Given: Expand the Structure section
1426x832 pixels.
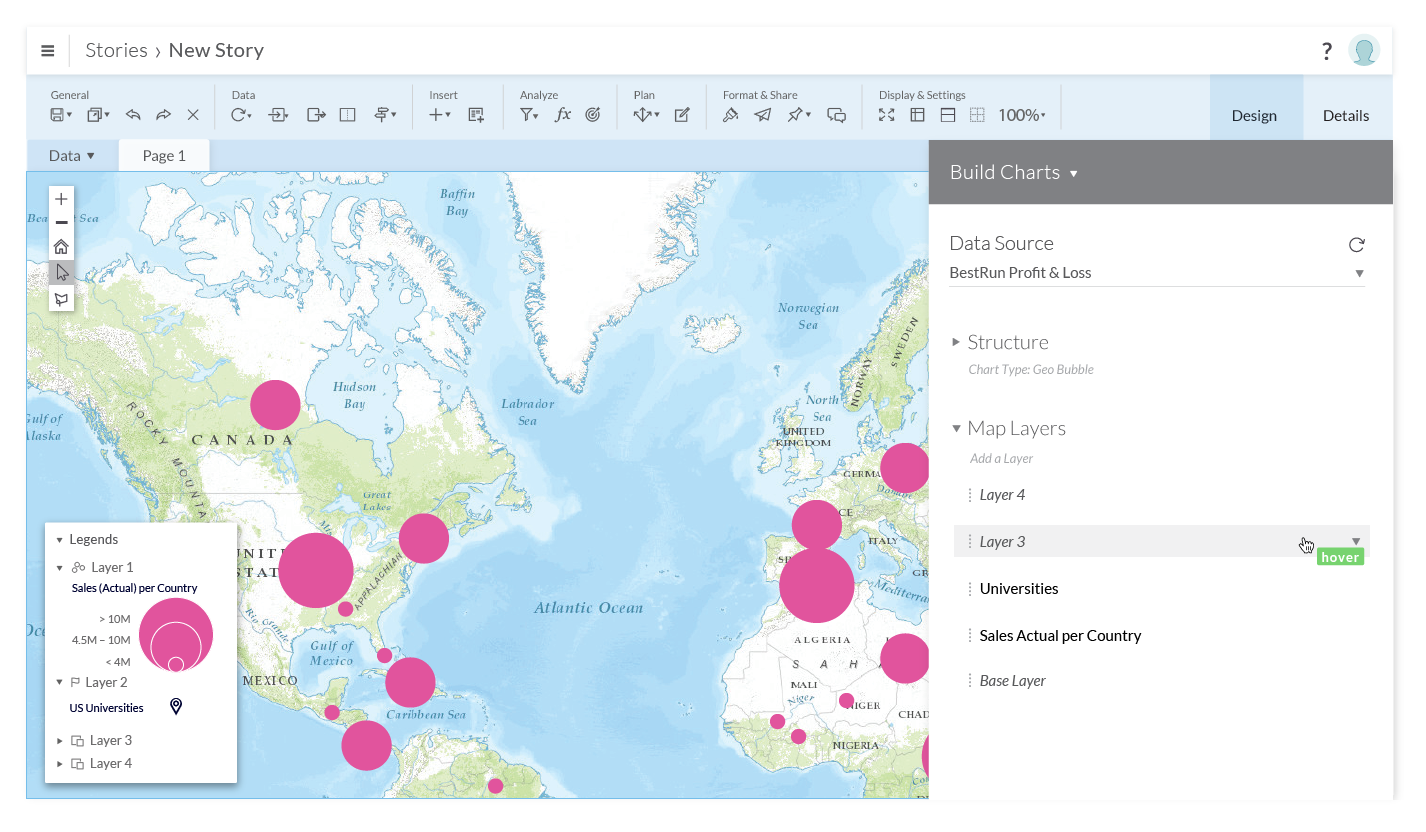Looking at the screenshot, I should click(x=956, y=342).
